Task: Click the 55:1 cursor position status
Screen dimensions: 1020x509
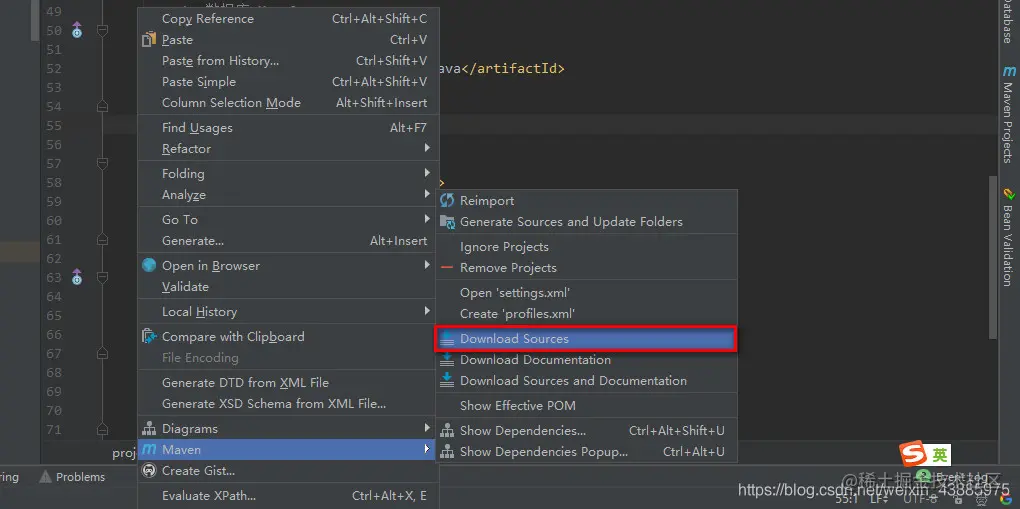Action: (x=846, y=499)
